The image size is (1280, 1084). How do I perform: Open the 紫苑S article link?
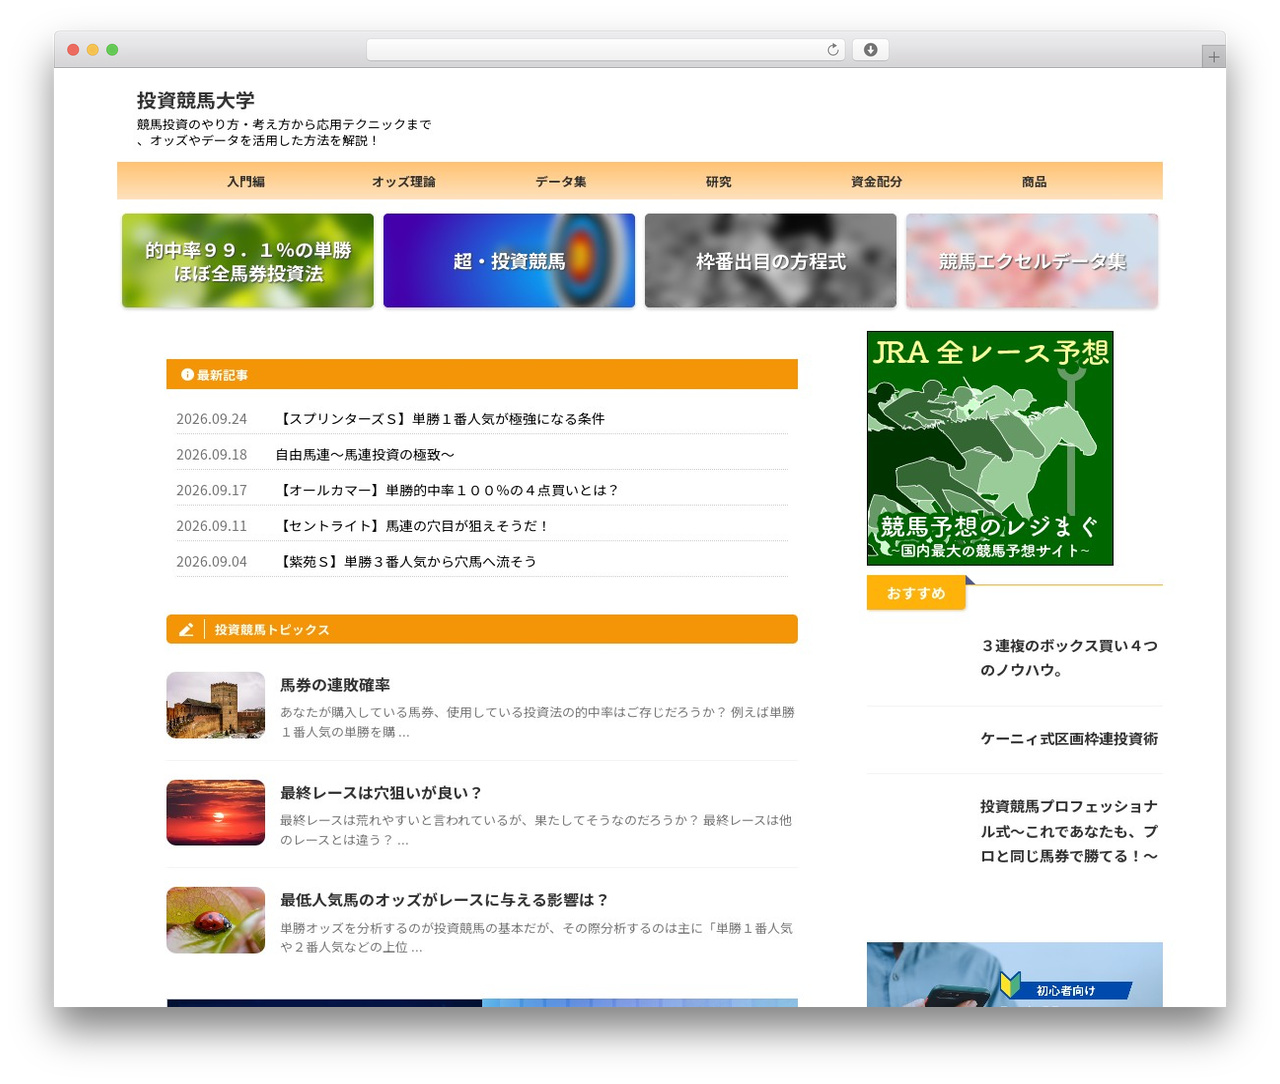[x=406, y=562]
